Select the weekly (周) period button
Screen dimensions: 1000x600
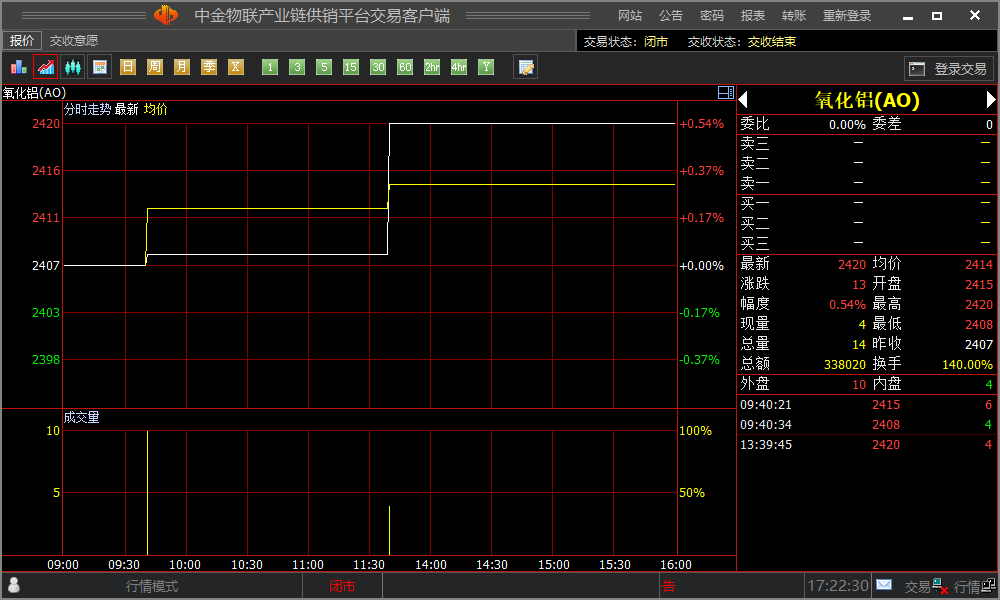click(x=155, y=67)
